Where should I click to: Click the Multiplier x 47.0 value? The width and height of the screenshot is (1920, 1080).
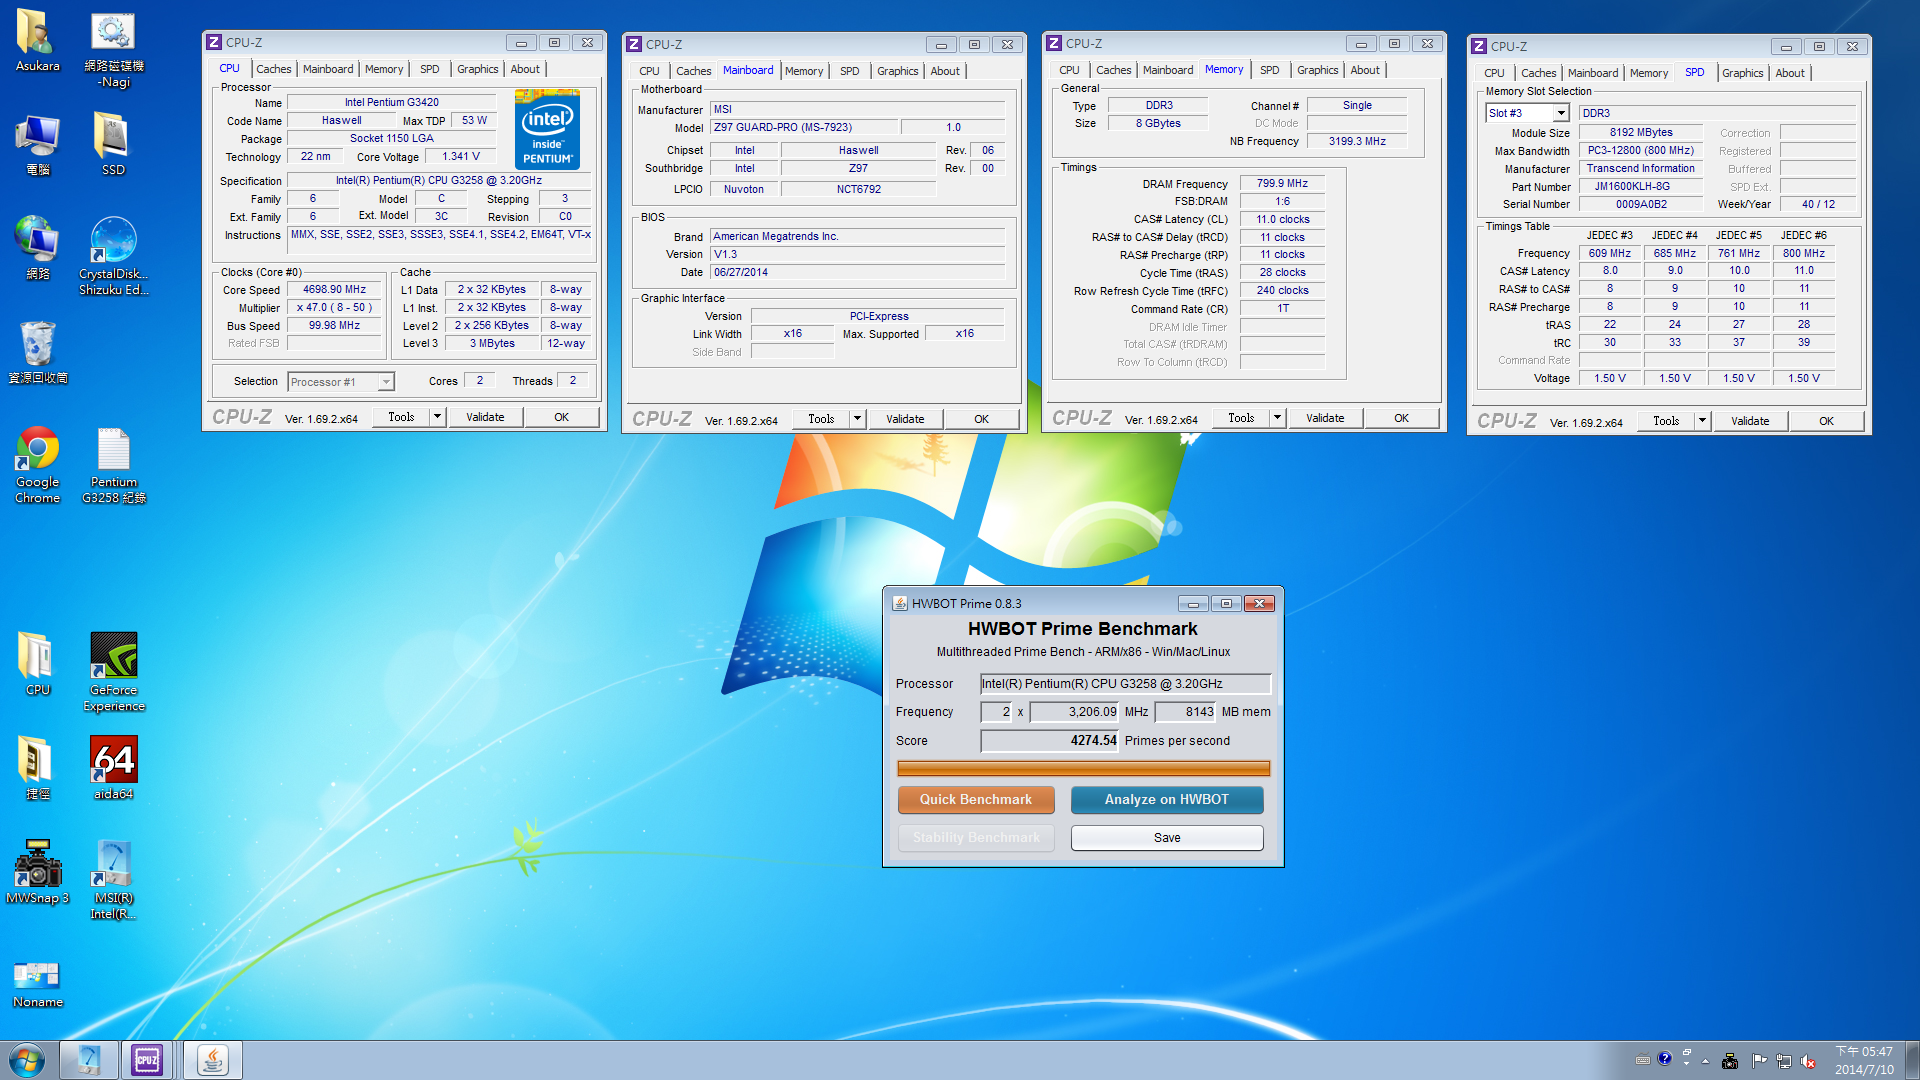click(x=335, y=308)
